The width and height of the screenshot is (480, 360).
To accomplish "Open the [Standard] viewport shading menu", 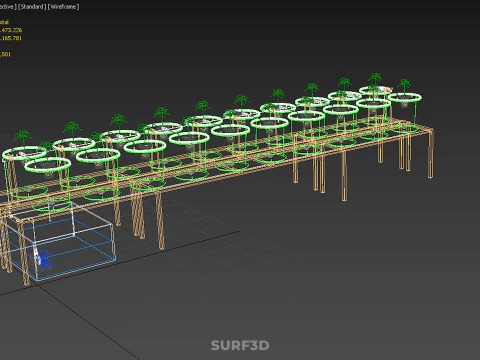I will tap(32, 7).
